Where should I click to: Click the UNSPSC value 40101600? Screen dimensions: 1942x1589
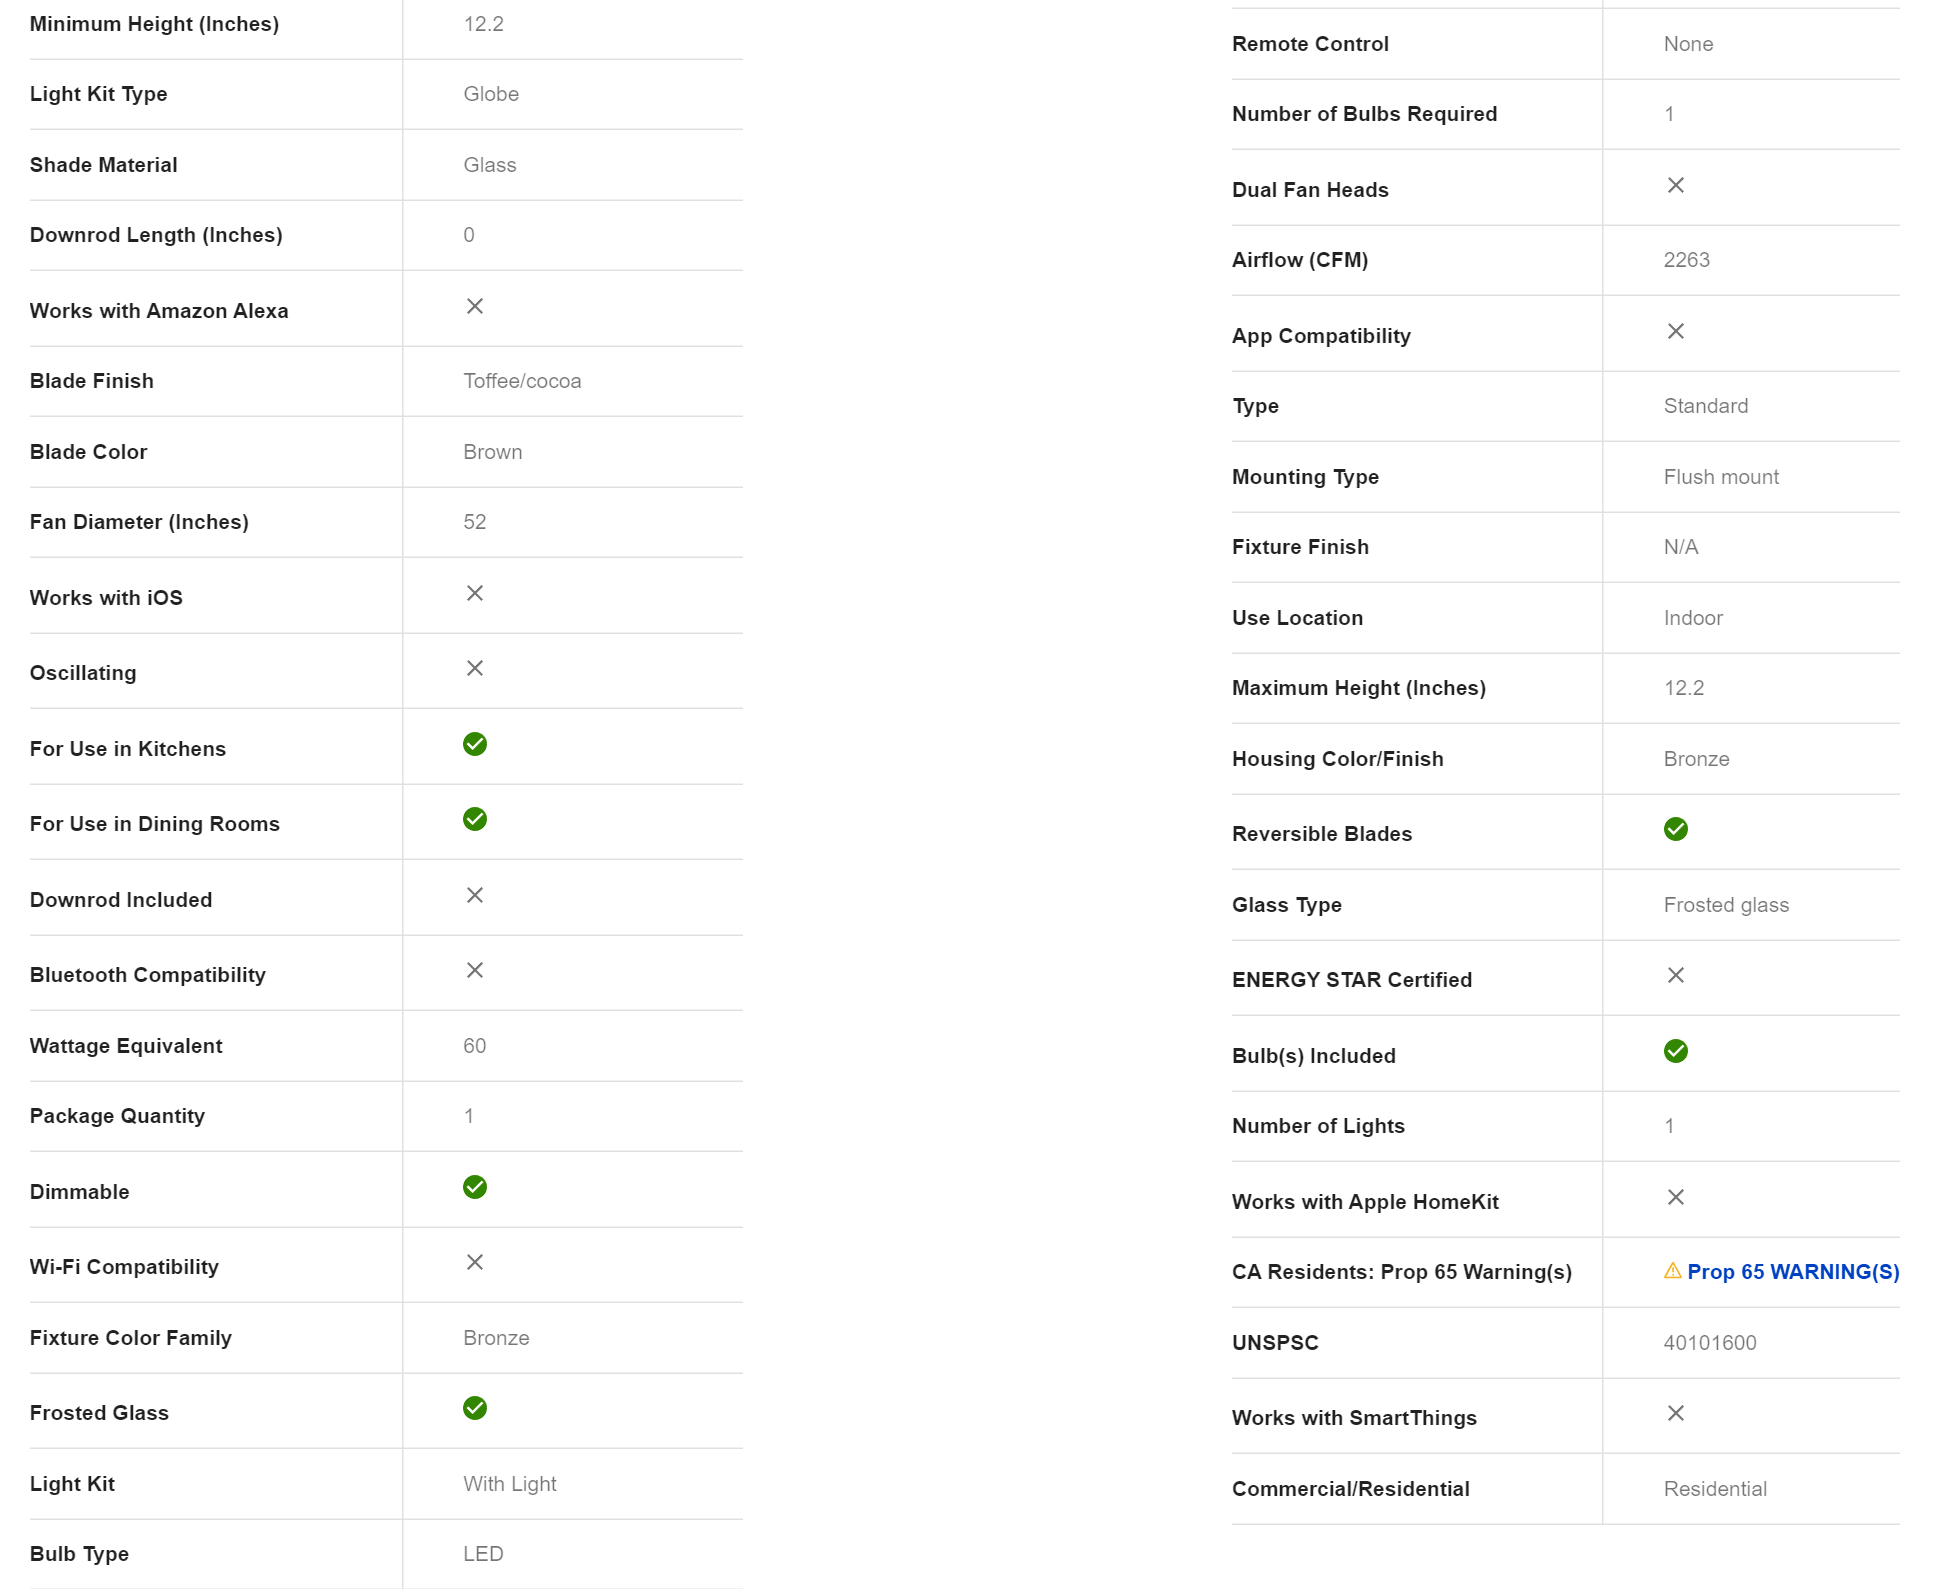(1709, 1343)
